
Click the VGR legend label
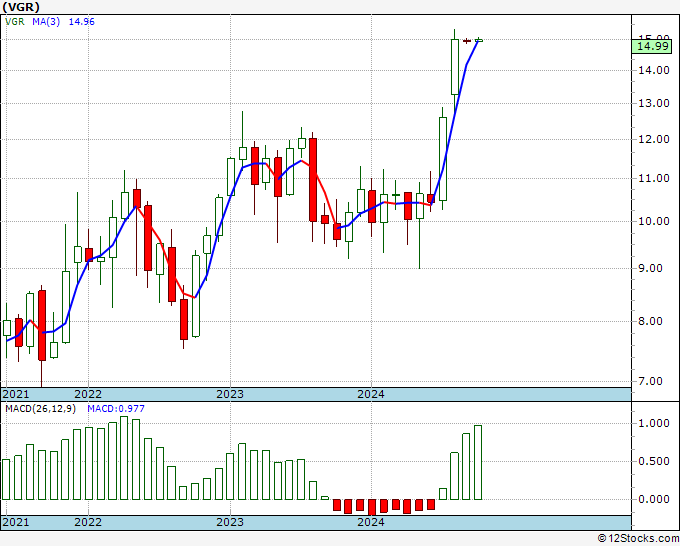[15, 22]
